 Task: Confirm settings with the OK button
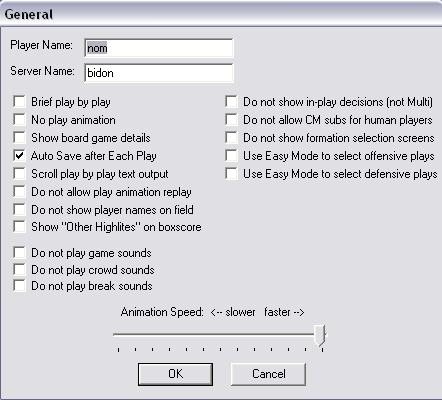pyautogui.click(x=175, y=374)
